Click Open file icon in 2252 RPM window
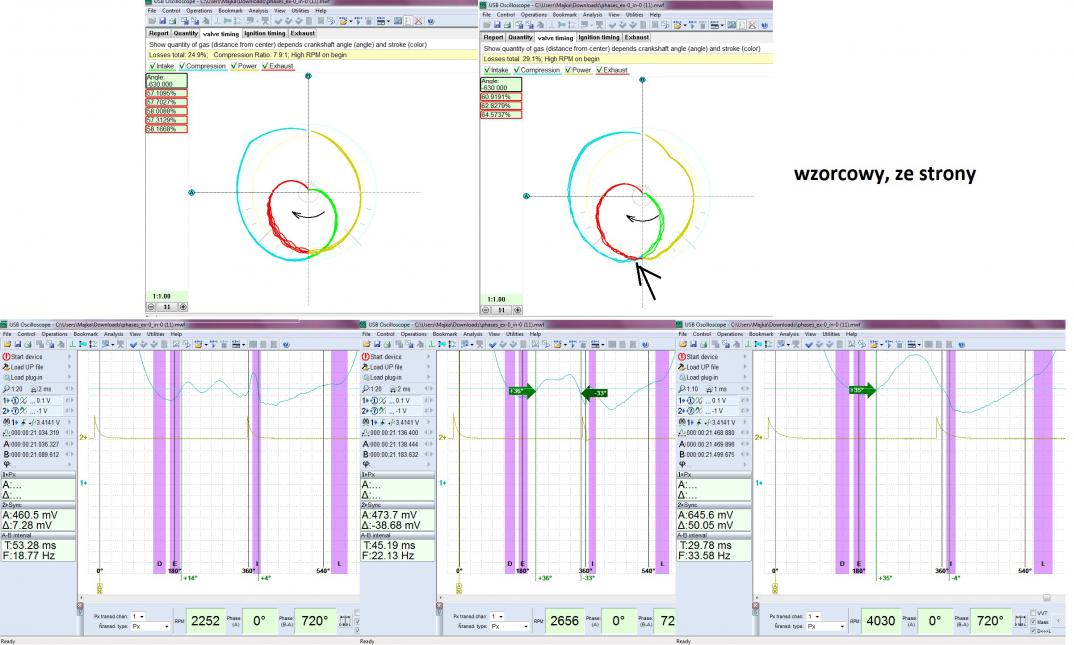Image resolution: width=1074 pixels, height=645 pixels. tap(8, 344)
